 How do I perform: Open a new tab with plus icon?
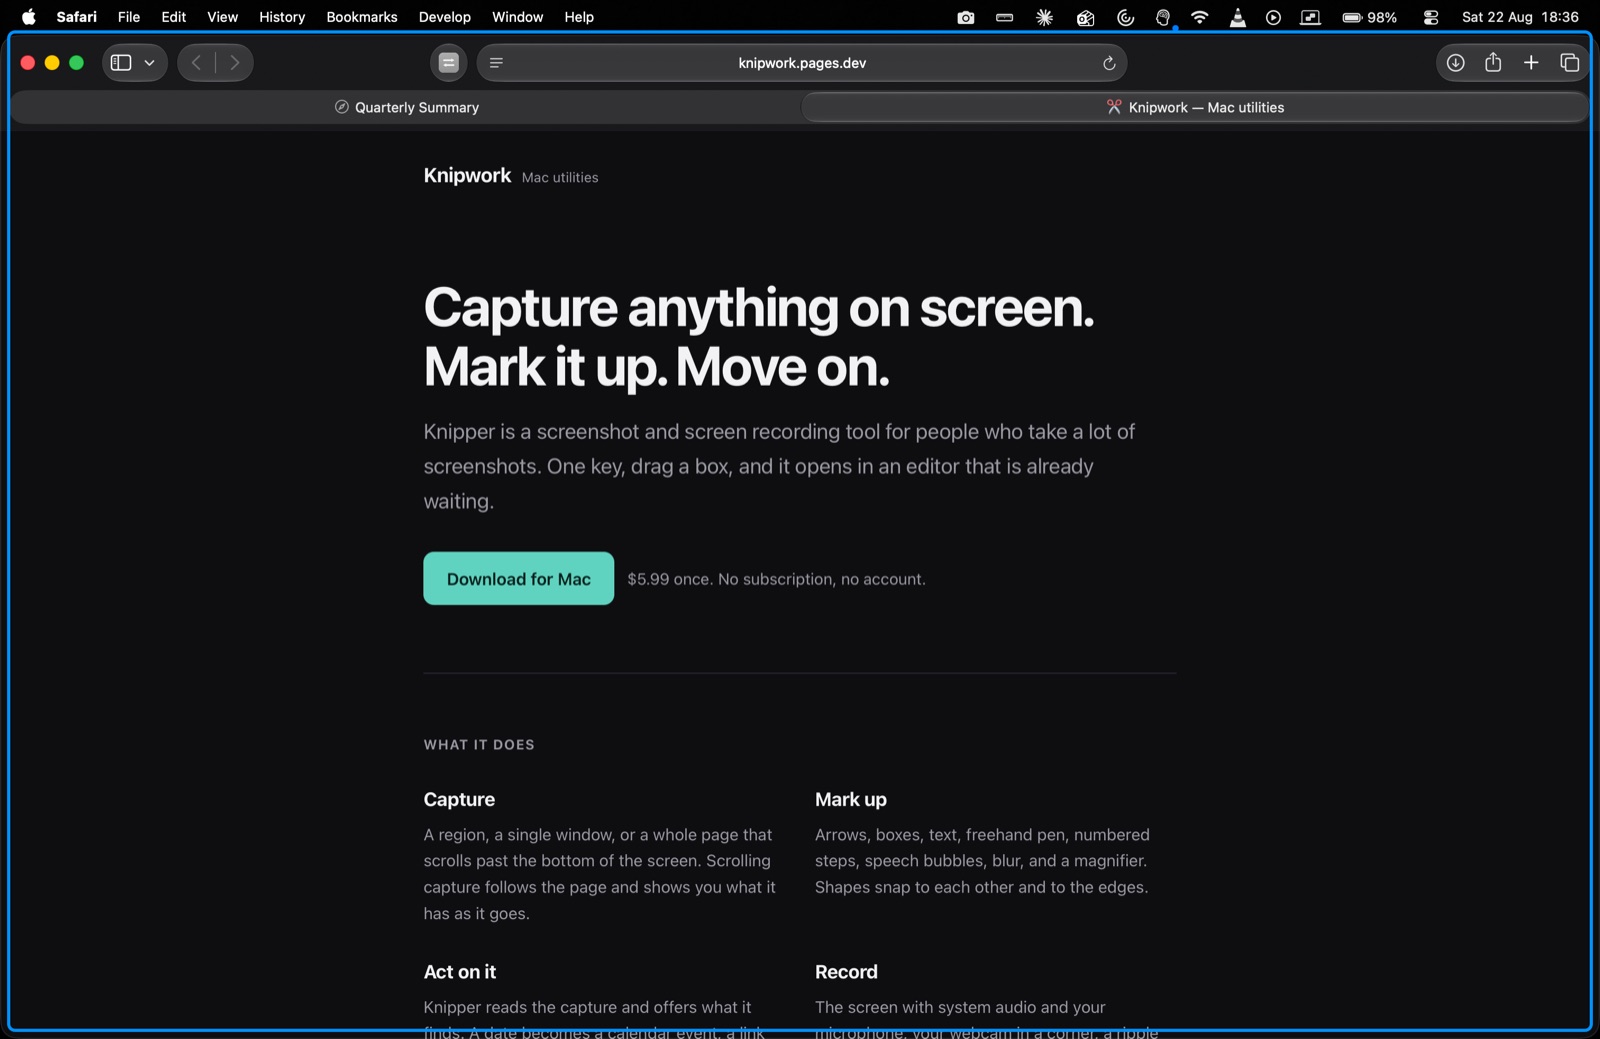pyautogui.click(x=1531, y=63)
